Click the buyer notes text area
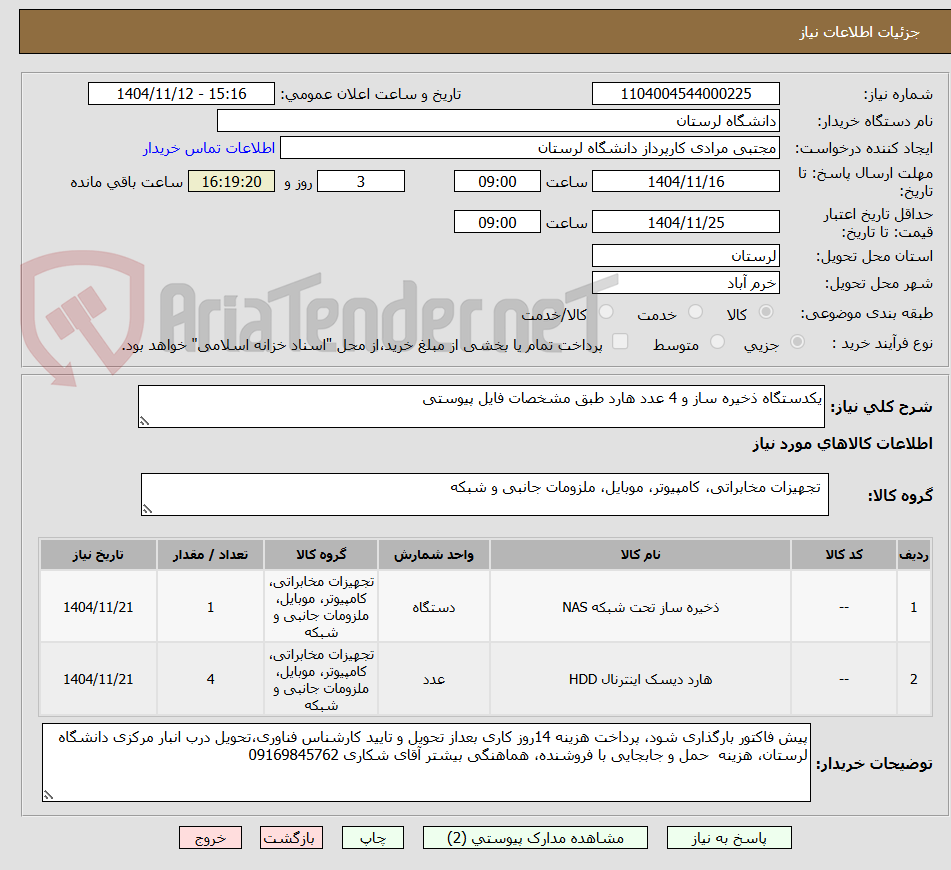This screenshot has height=870, width=951. 426,762
